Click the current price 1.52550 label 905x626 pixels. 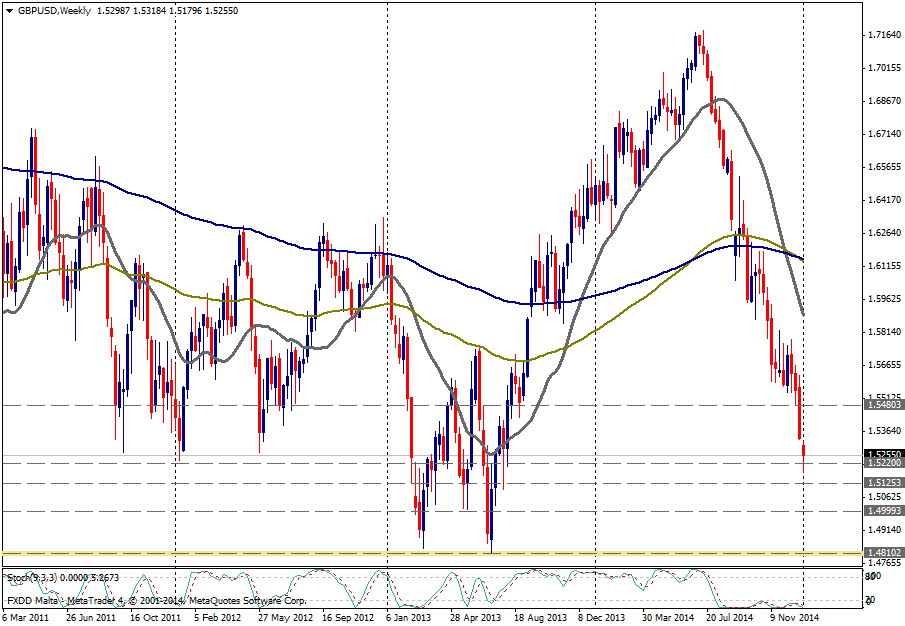[x=884, y=453]
